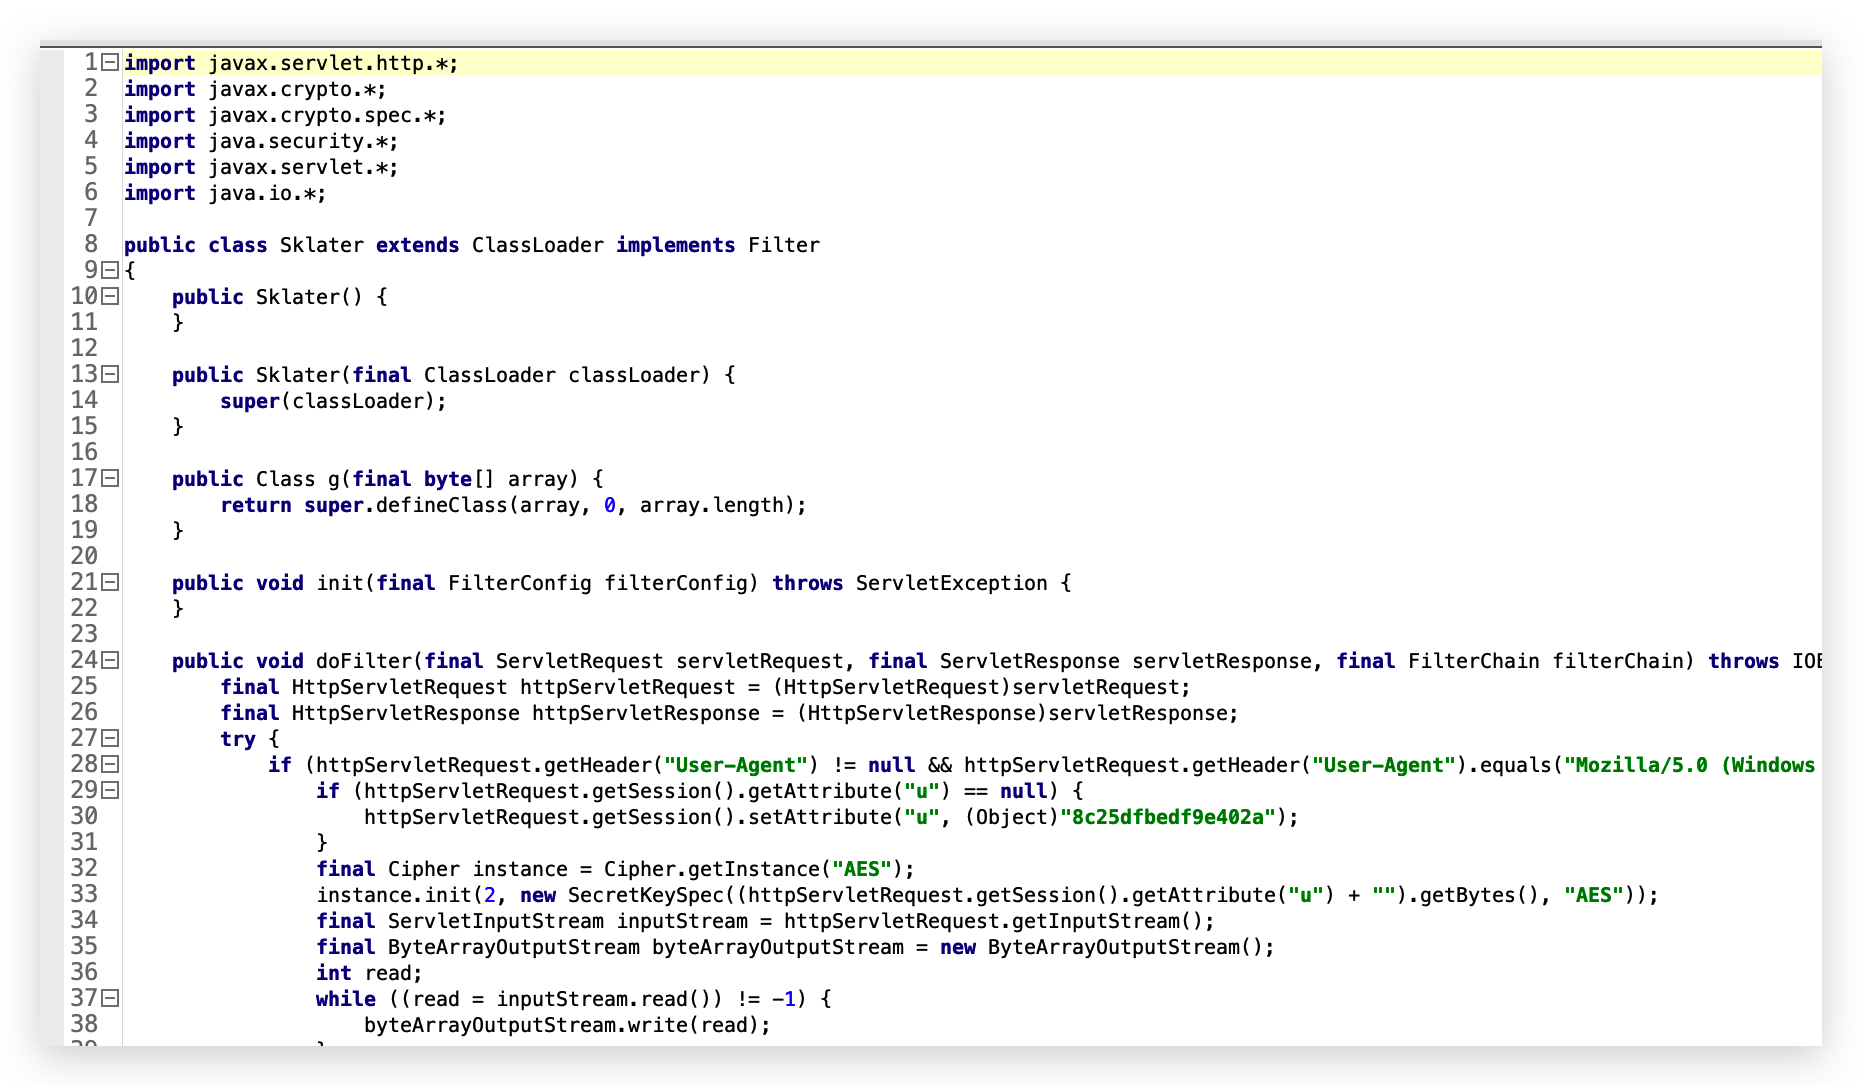Click 'array.length' on line 18
Screen dimensions: 1862x1086
click(712, 505)
